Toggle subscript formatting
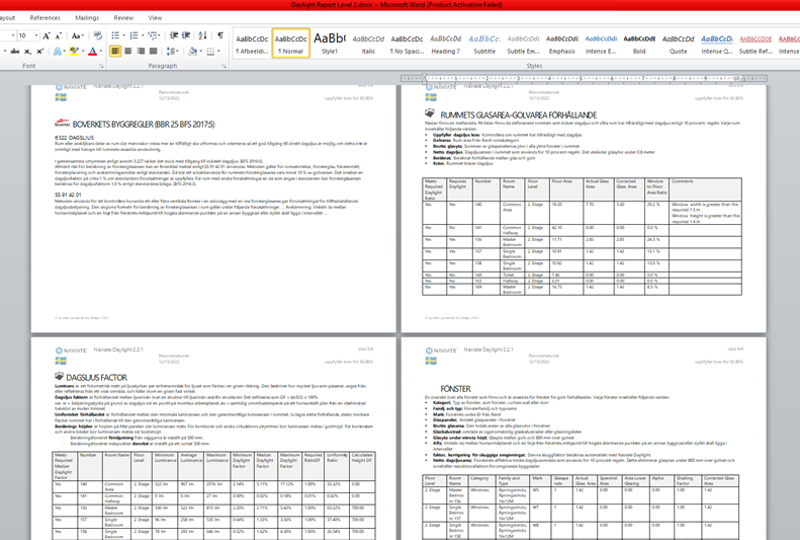Screen dimensions: 800x540 [x=28, y=51]
